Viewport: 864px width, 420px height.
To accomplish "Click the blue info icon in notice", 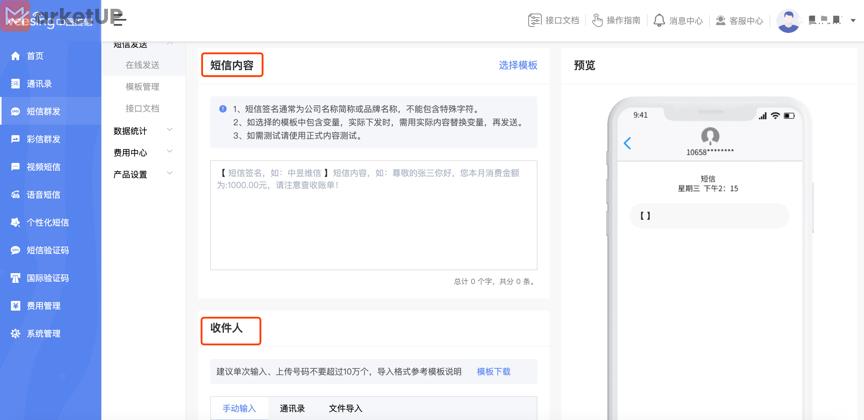I will coord(223,109).
